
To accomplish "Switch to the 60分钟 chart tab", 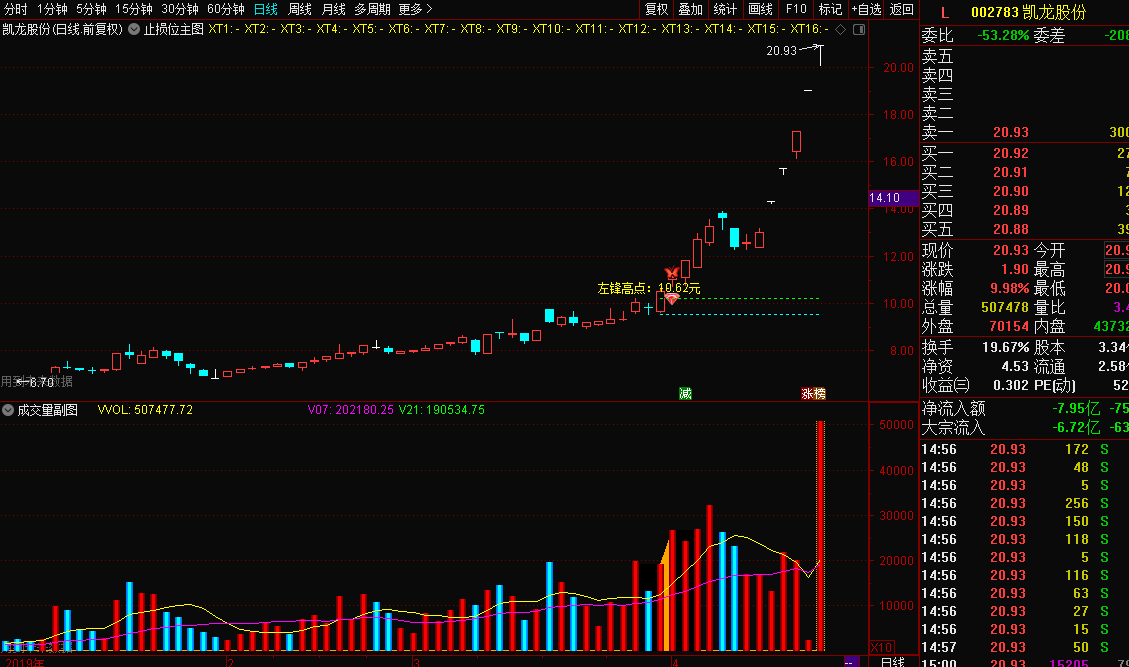I will coord(226,9).
